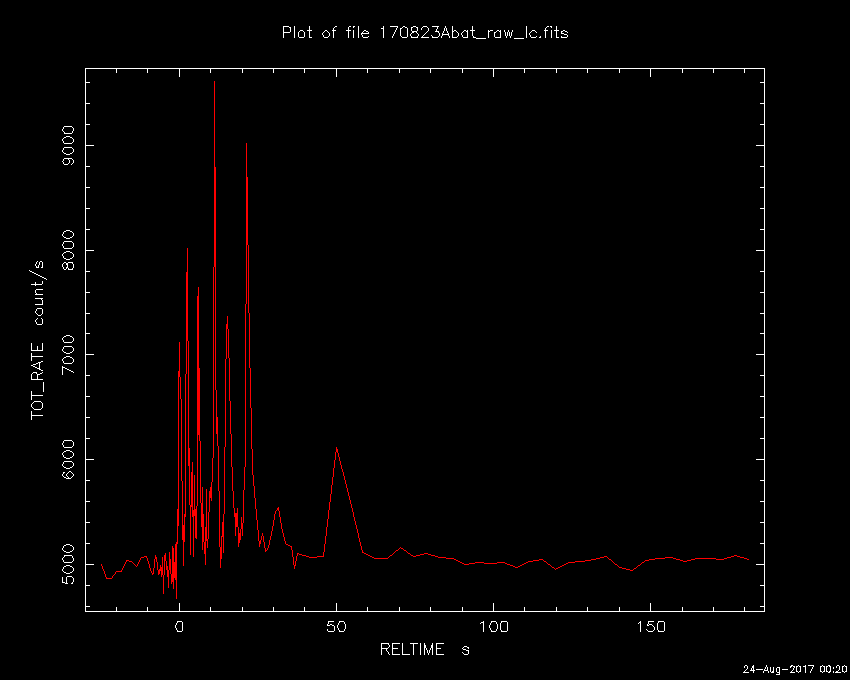Viewport: 850px width, 680px height.
Task: Click the y-axis tick label '5000'
Action: (69, 564)
